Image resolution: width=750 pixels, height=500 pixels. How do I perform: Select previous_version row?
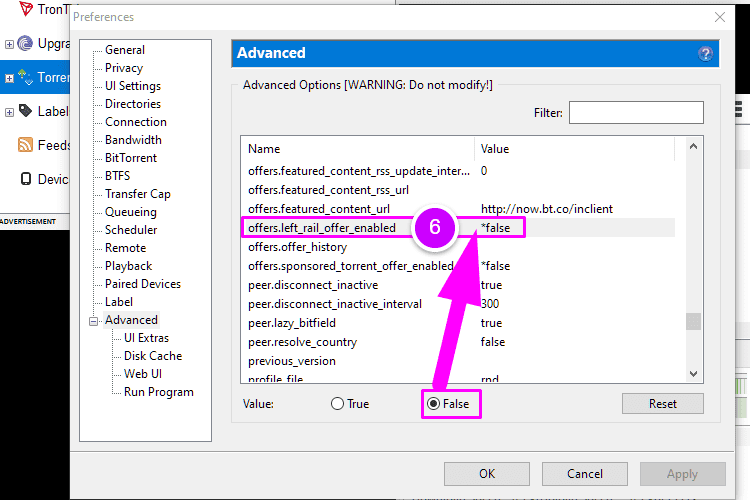tap(458, 361)
